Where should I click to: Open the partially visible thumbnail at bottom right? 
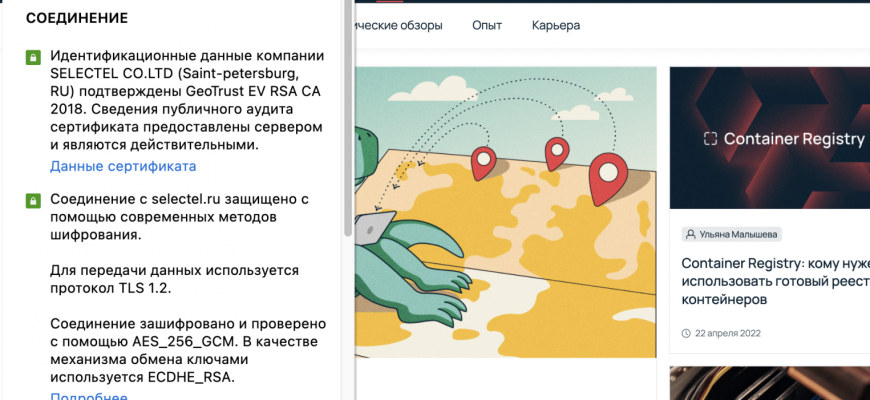point(769,383)
